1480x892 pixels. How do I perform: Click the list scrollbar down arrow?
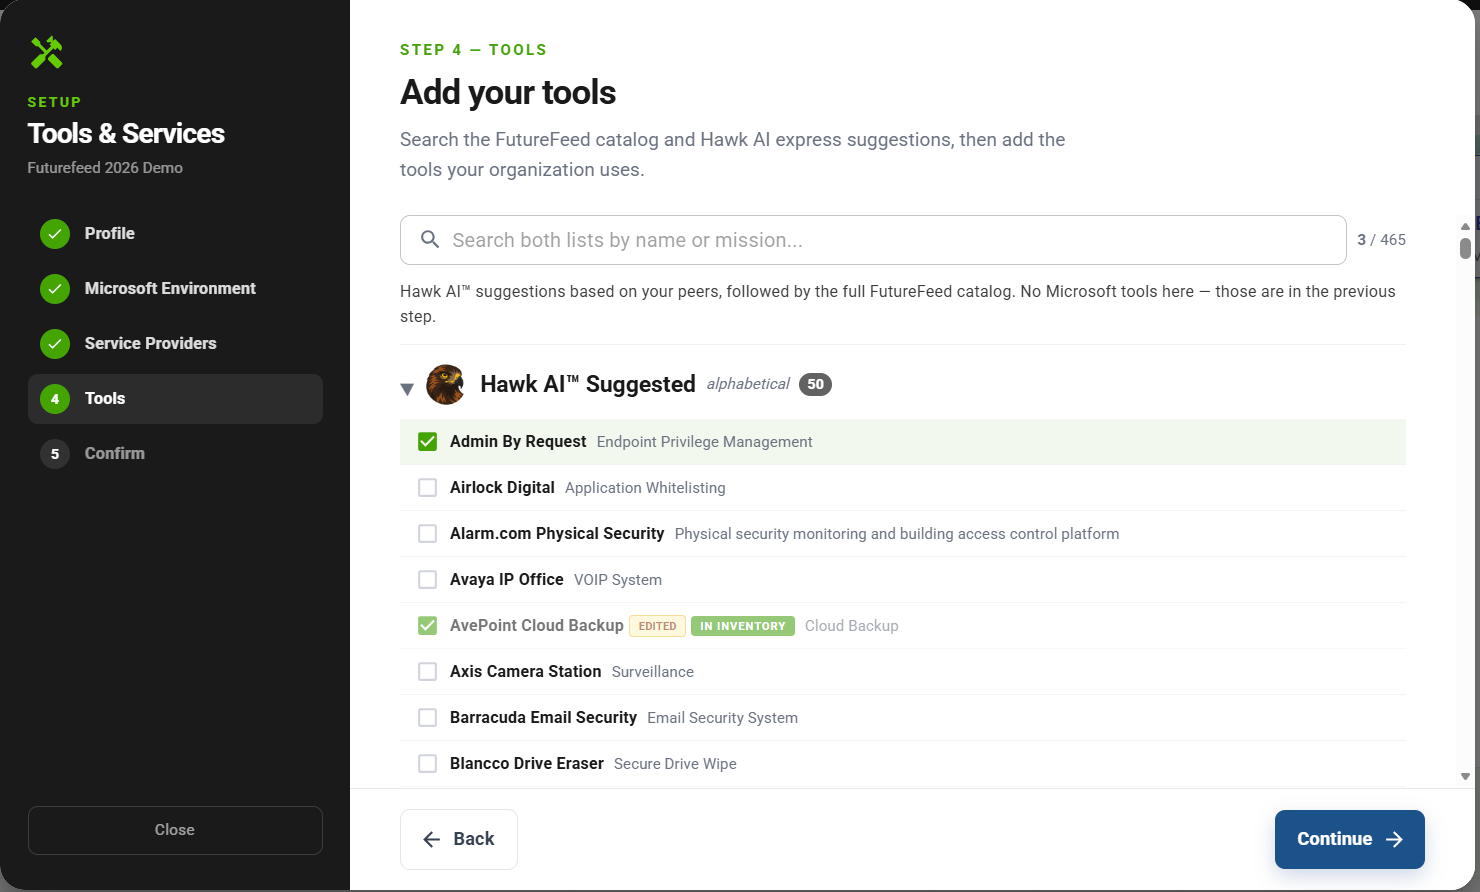point(1465,776)
